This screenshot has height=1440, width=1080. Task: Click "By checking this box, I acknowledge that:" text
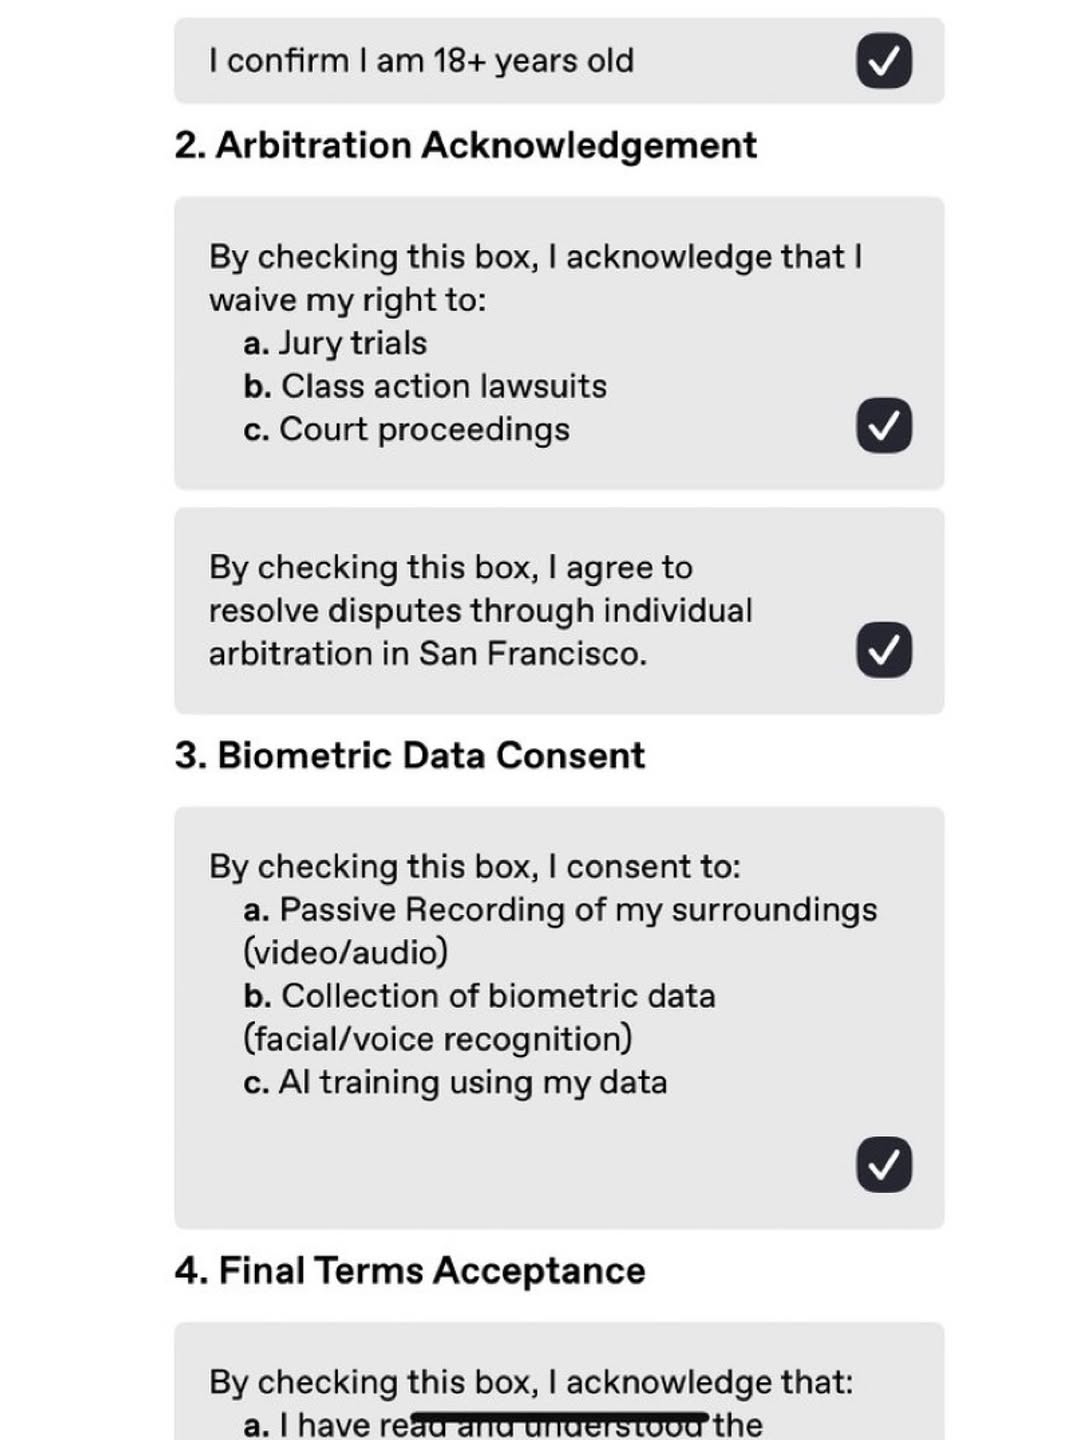(530, 1382)
